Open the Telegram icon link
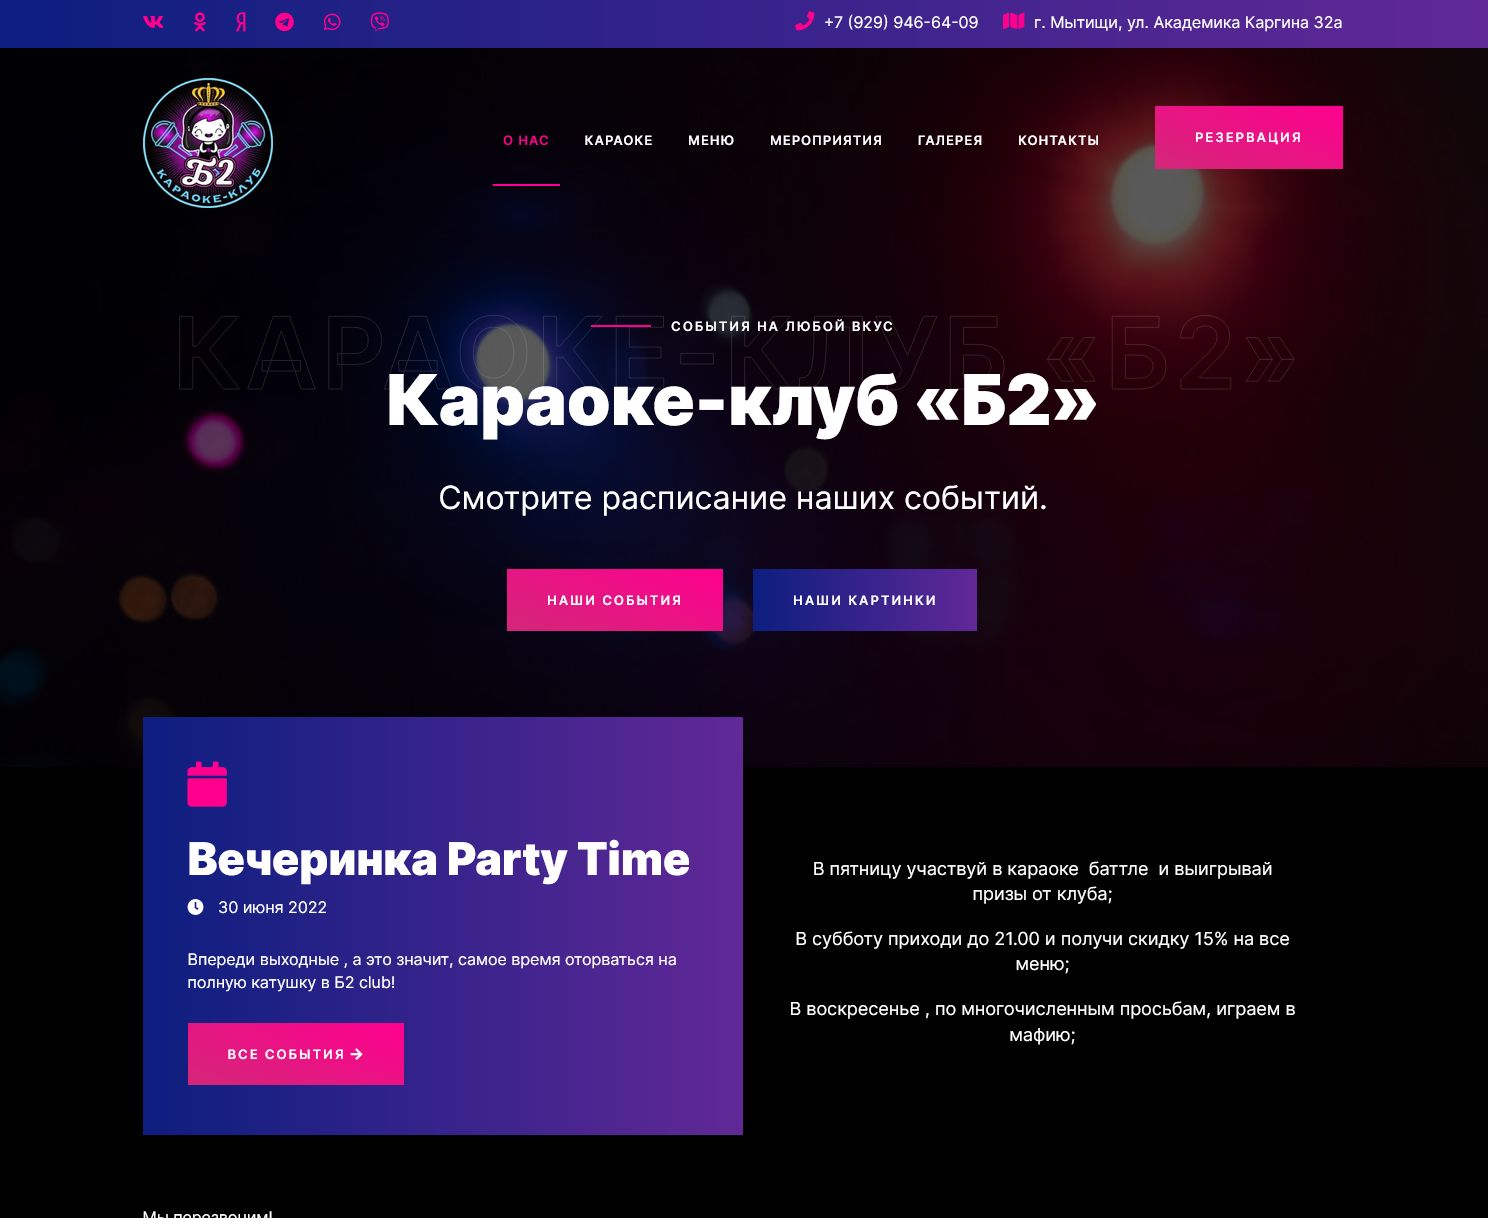Image resolution: width=1488 pixels, height=1218 pixels. pyautogui.click(x=285, y=22)
